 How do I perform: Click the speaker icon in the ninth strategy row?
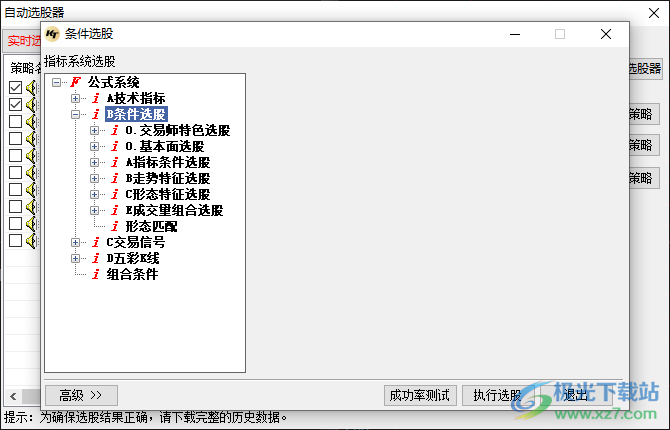click(x=32, y=223)
